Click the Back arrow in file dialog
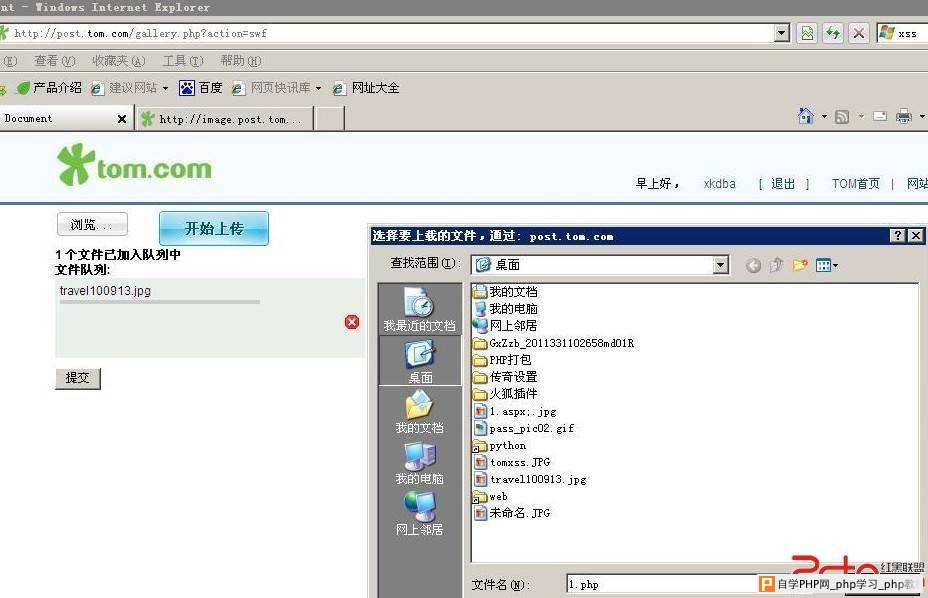The width and height of the screenshot is (928, 598). [753, 265]
